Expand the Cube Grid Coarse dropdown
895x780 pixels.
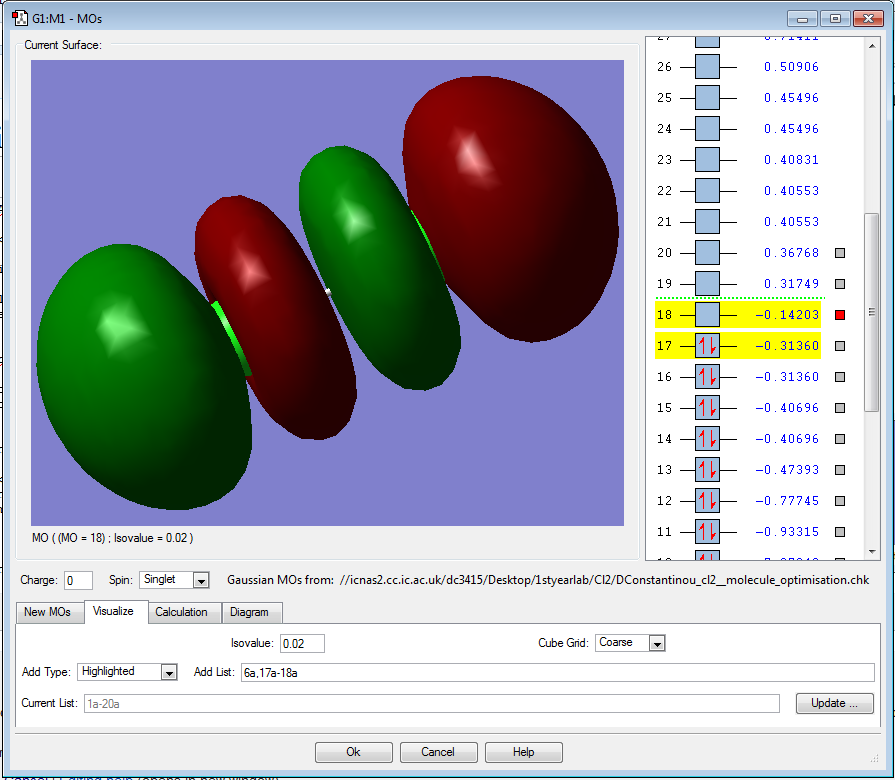(656, 643)
